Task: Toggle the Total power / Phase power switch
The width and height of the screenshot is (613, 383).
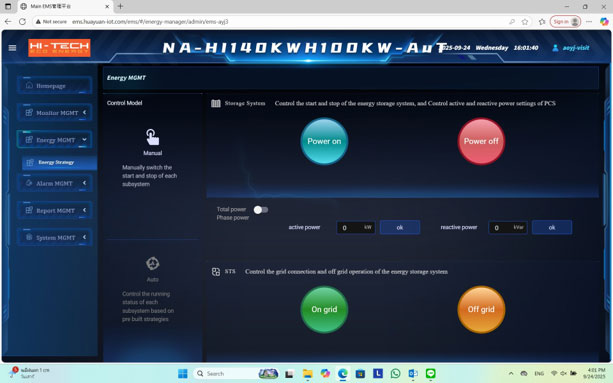Action: 261,210
